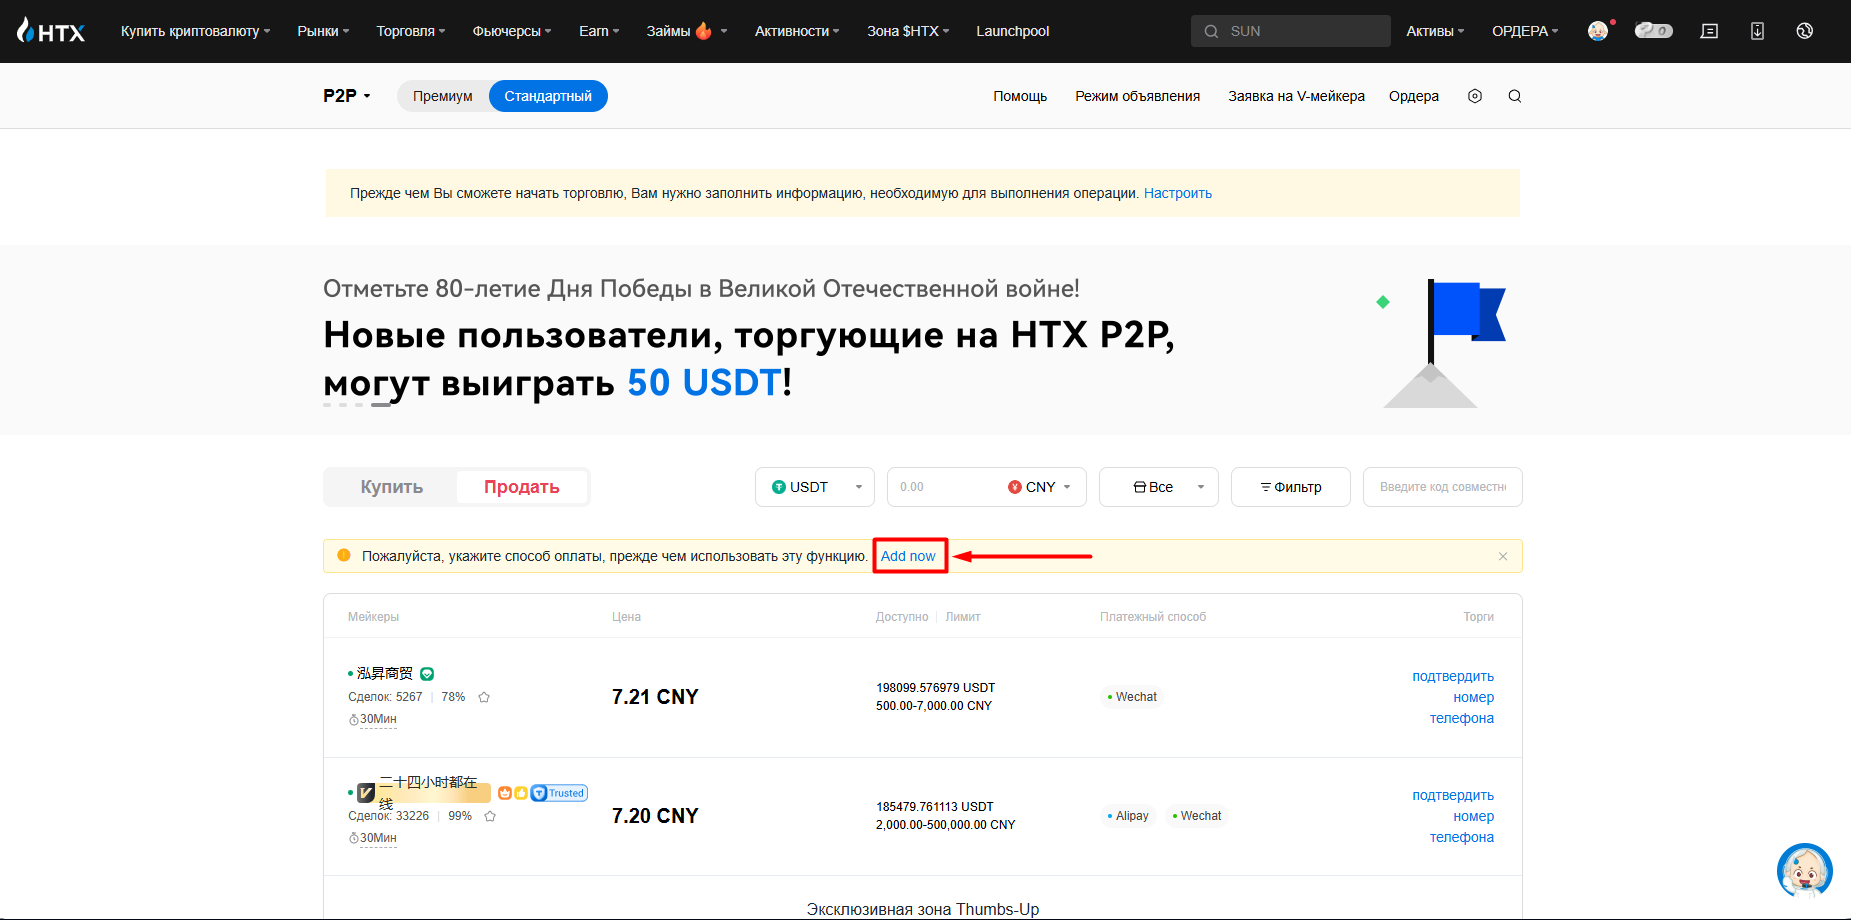Screen dimensions: 1851x920
Task: Switch to Премиум mode
Action: (442, 96)
